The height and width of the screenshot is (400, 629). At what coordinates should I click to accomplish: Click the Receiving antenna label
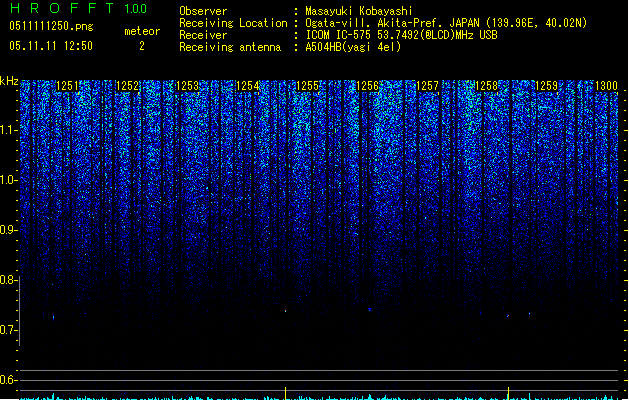(x=230, y=47)
